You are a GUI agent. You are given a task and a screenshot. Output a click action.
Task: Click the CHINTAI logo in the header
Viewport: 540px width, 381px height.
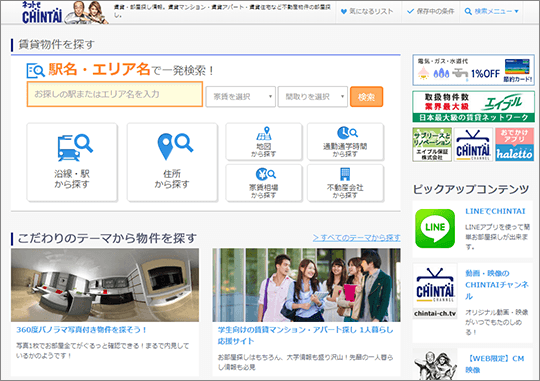(x=42, y=12)
